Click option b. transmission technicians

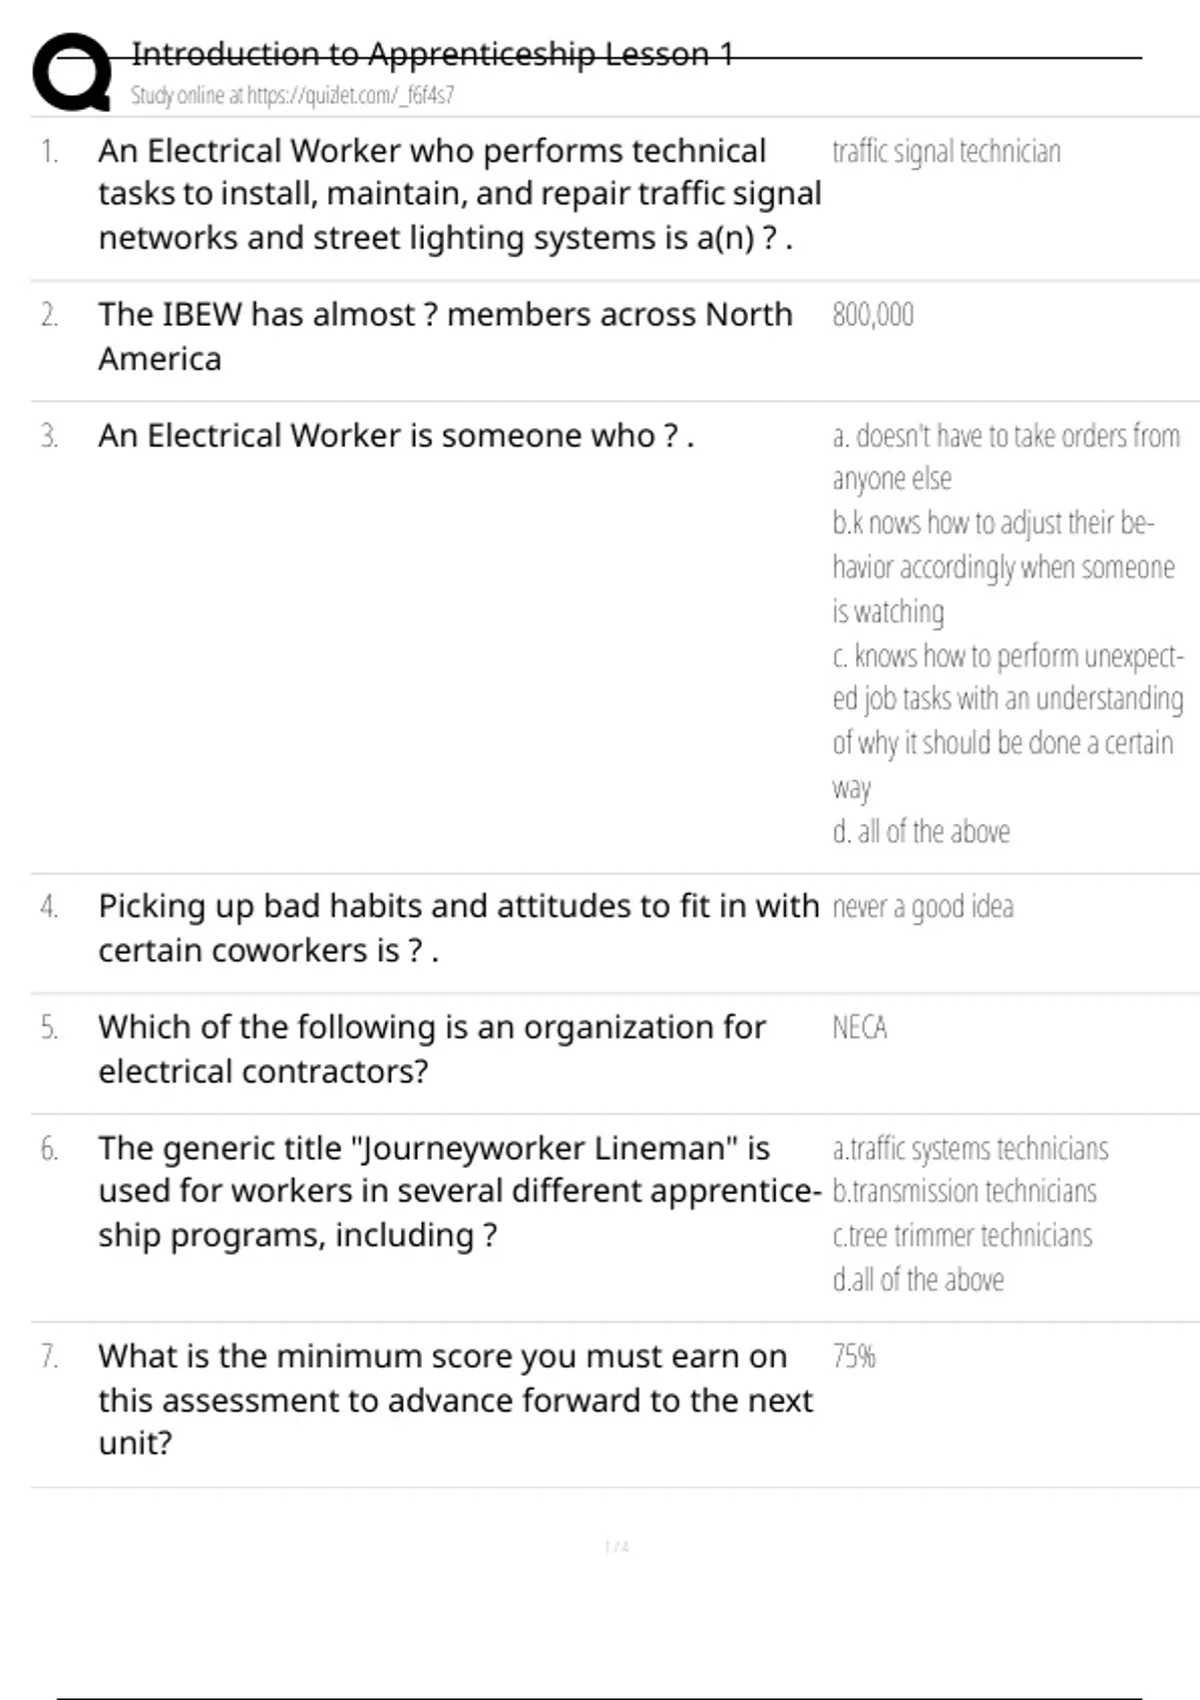pyautogui.click(x=964, y=1192)
